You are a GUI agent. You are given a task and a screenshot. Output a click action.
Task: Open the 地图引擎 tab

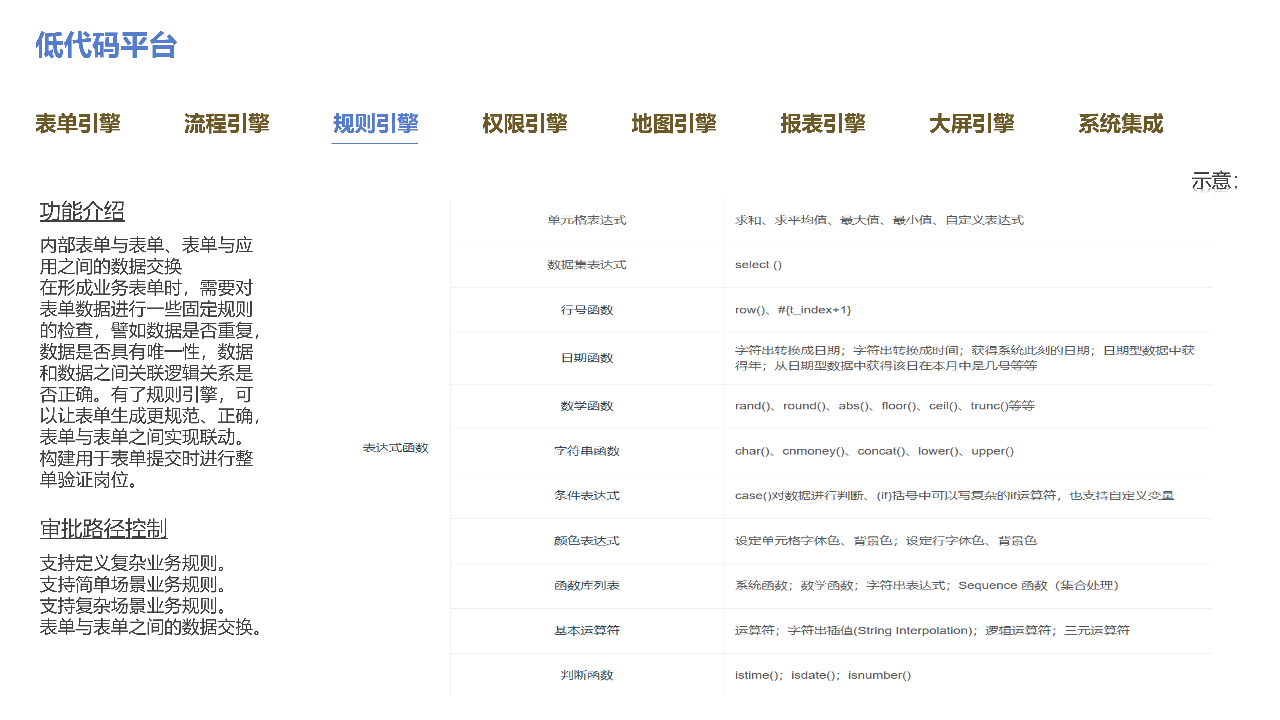pyautogui.click(x=674, y=124)
